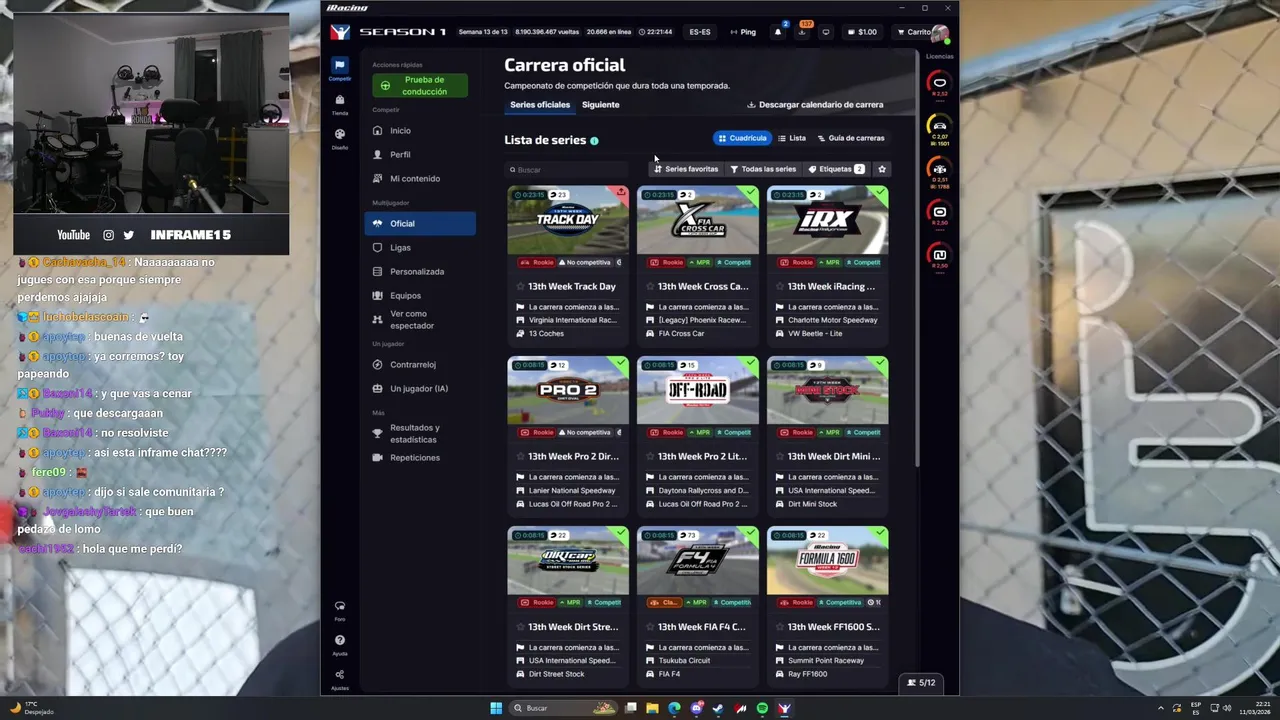Click Descargar calendario de carrera
Viewport: 1280px width, 720px height.
coord(815,105)
